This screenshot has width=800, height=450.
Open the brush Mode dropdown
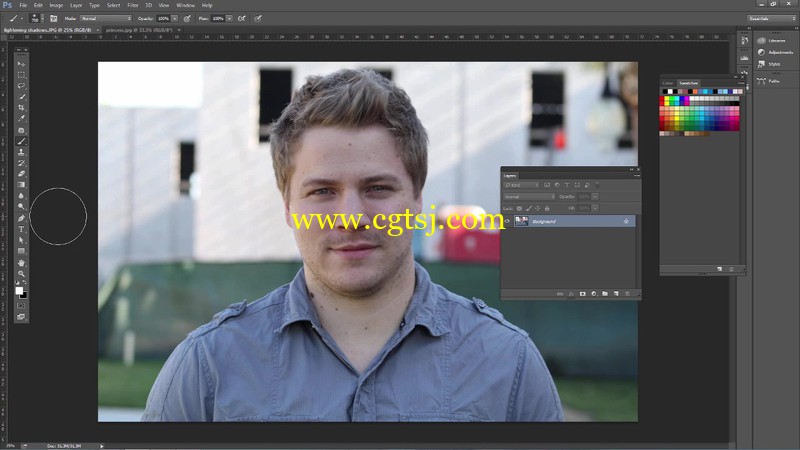(106, 18)
